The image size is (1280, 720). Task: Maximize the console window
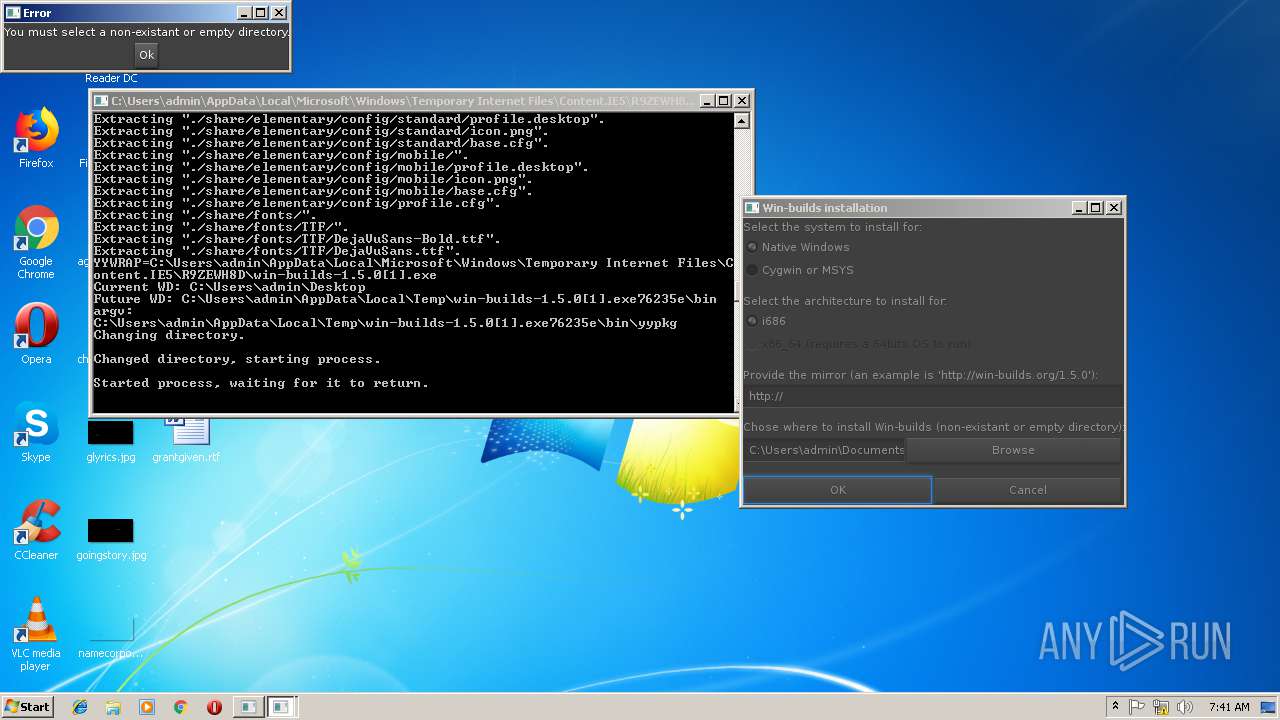point(723,101)
